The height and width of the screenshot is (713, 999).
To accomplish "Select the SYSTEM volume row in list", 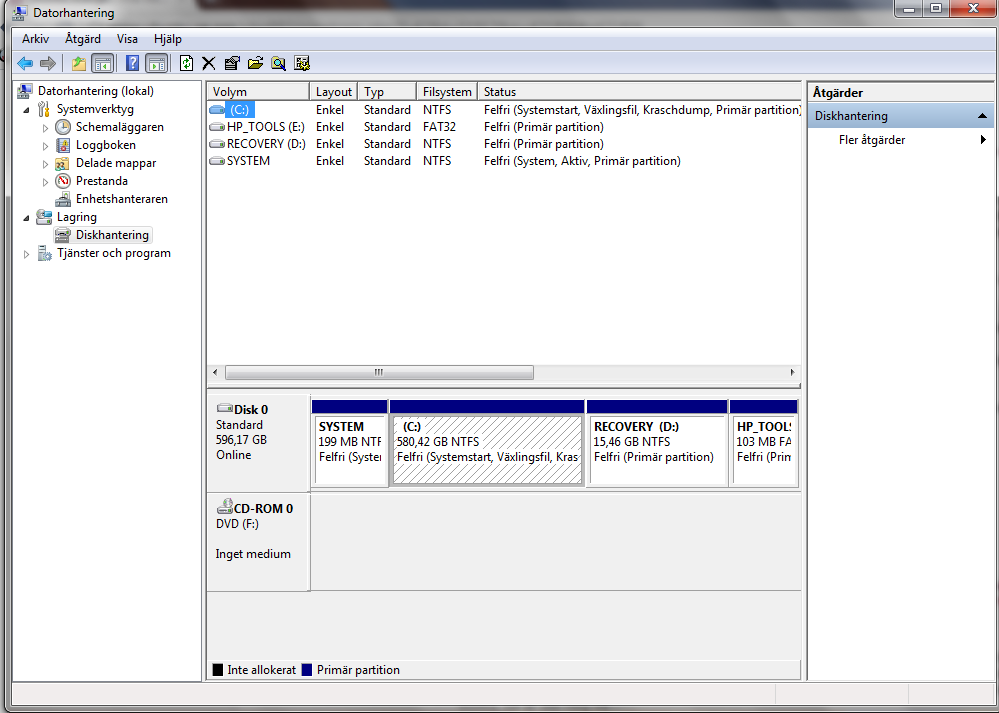I will (504, 161).
